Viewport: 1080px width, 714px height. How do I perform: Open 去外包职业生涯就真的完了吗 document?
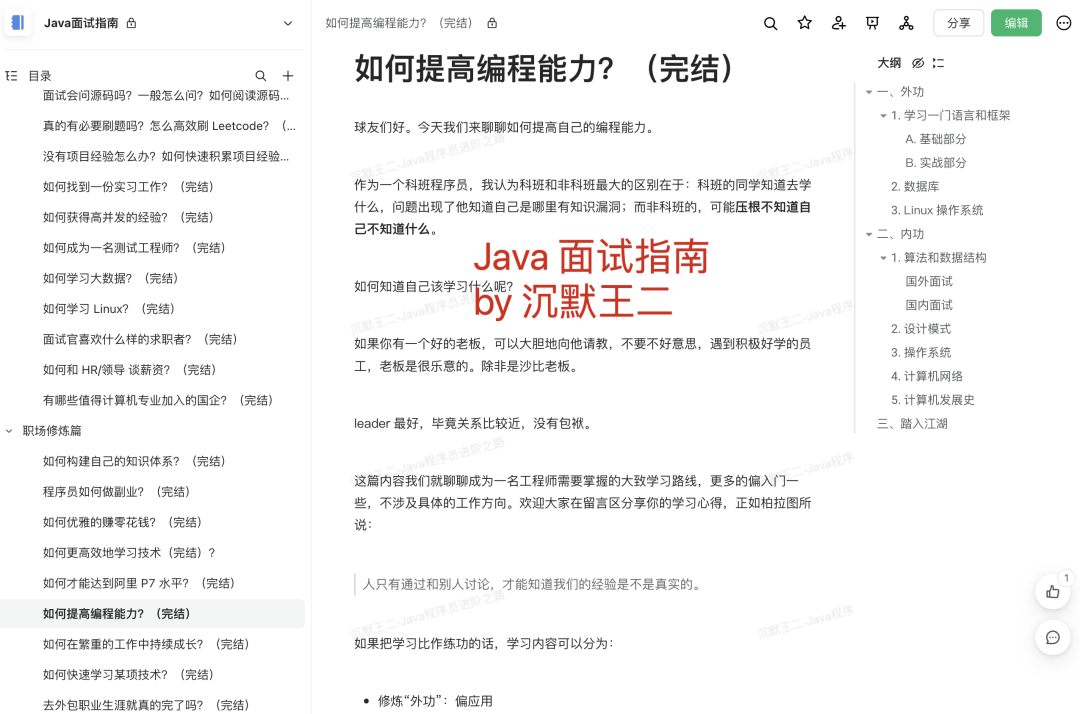(147, 705)
